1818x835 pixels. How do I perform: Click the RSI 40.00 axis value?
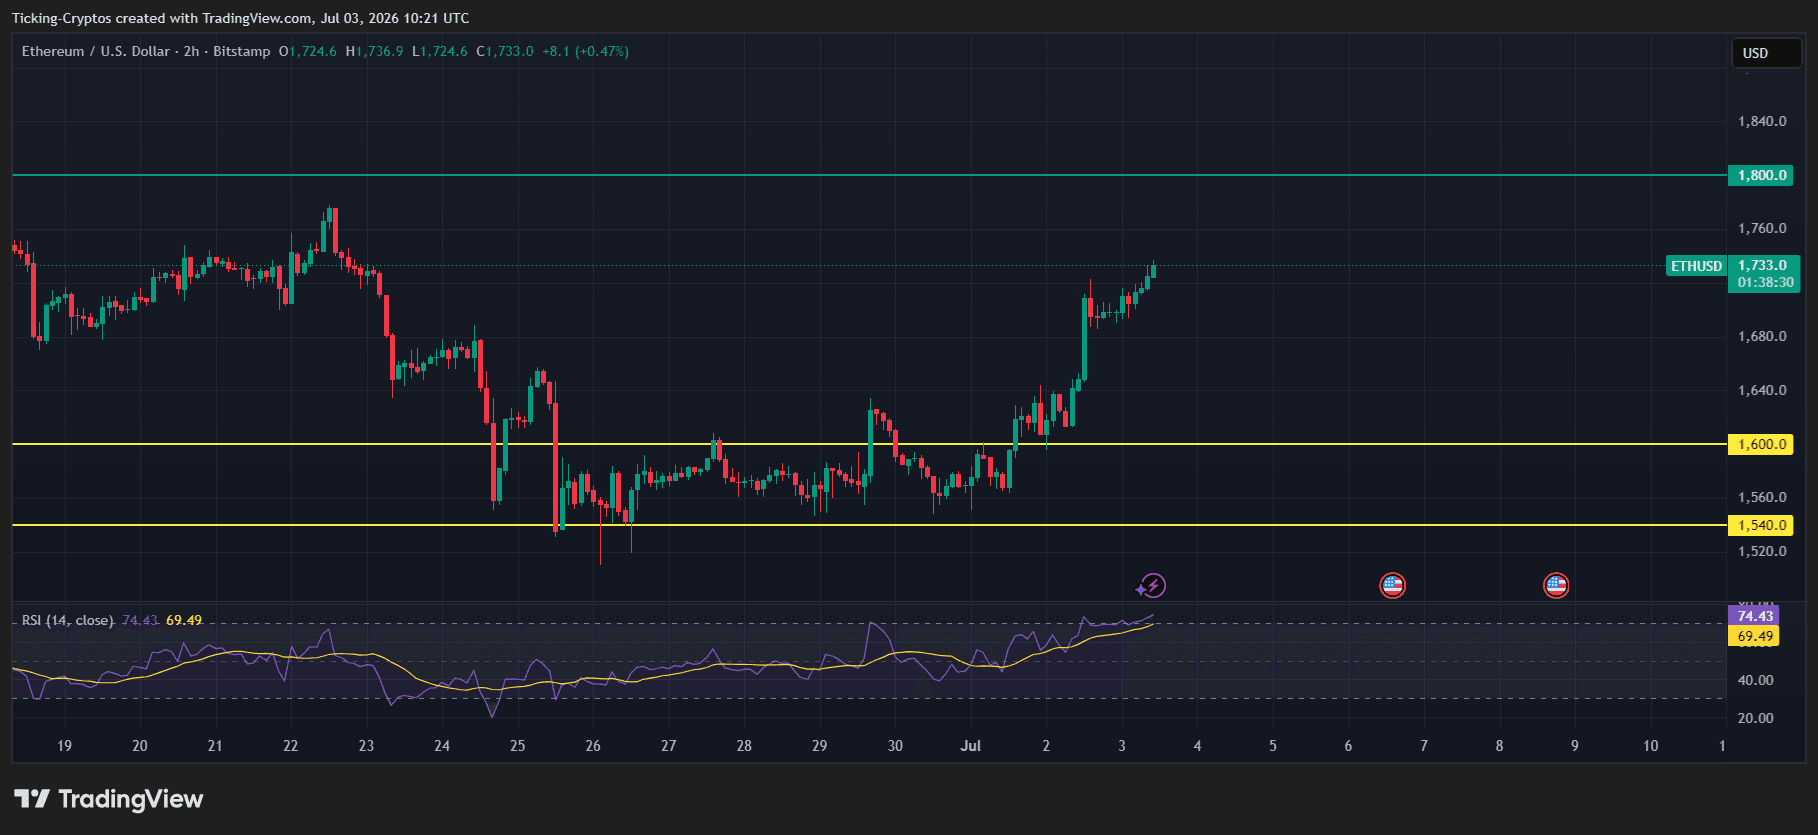[x=1755, y=680]
